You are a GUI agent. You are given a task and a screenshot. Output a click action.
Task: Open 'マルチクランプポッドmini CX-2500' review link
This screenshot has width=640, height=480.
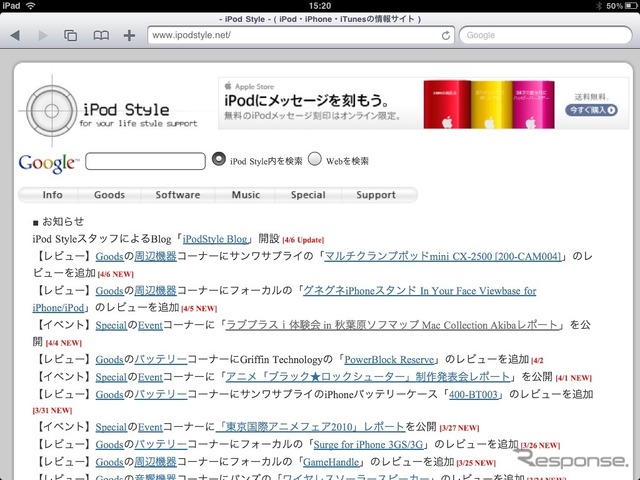[x=442, y=256]
